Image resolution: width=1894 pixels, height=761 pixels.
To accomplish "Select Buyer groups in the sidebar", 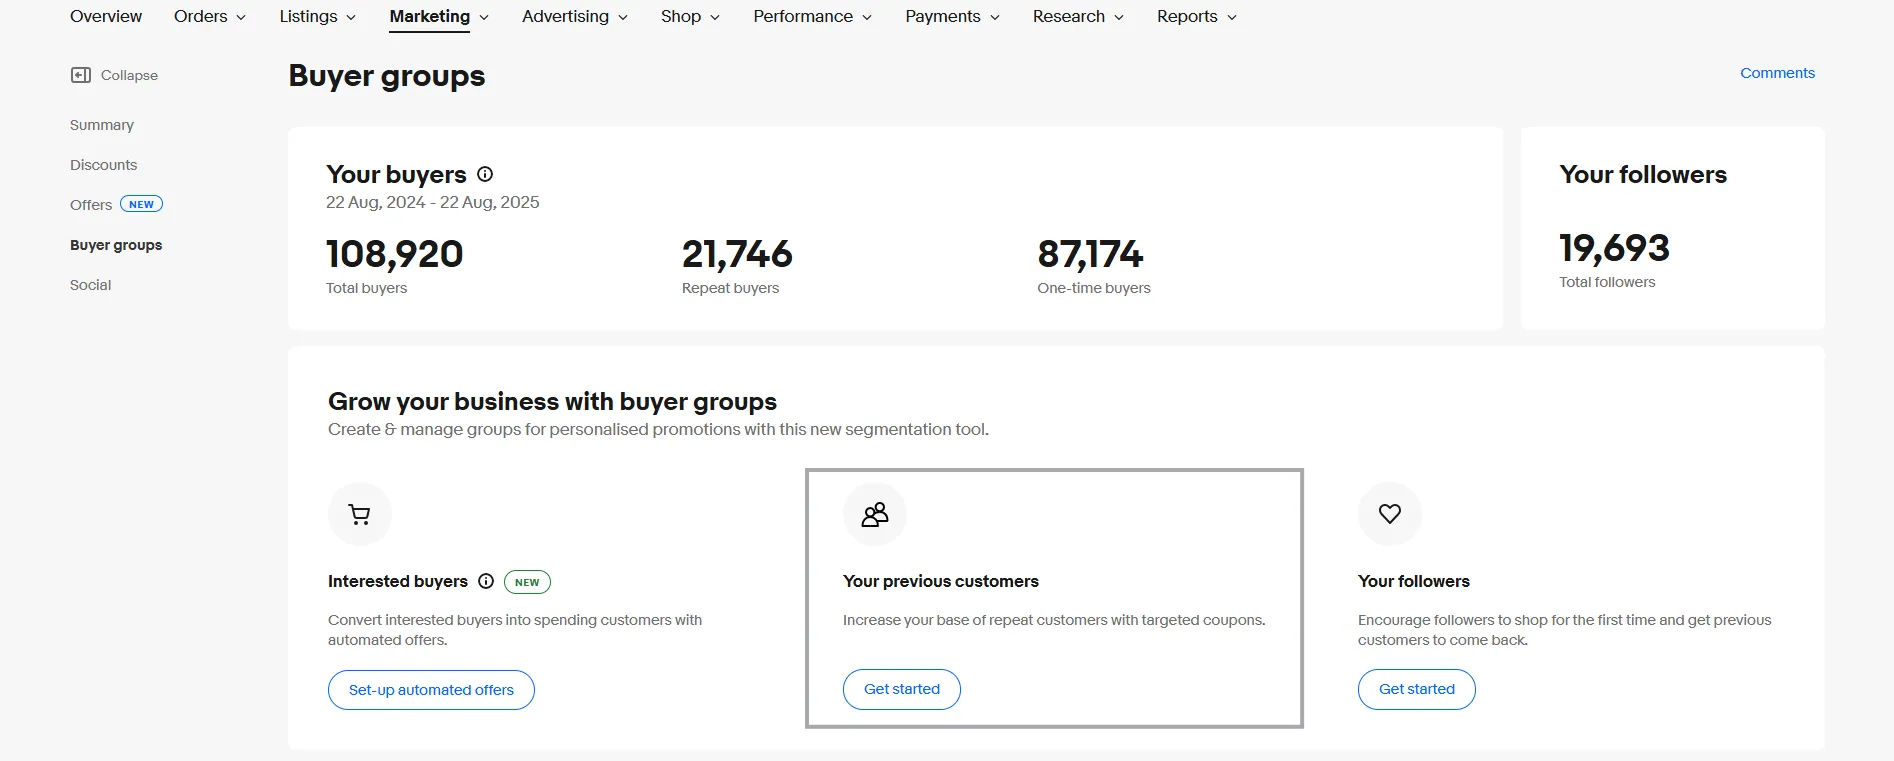I will (x=116, y=245).
